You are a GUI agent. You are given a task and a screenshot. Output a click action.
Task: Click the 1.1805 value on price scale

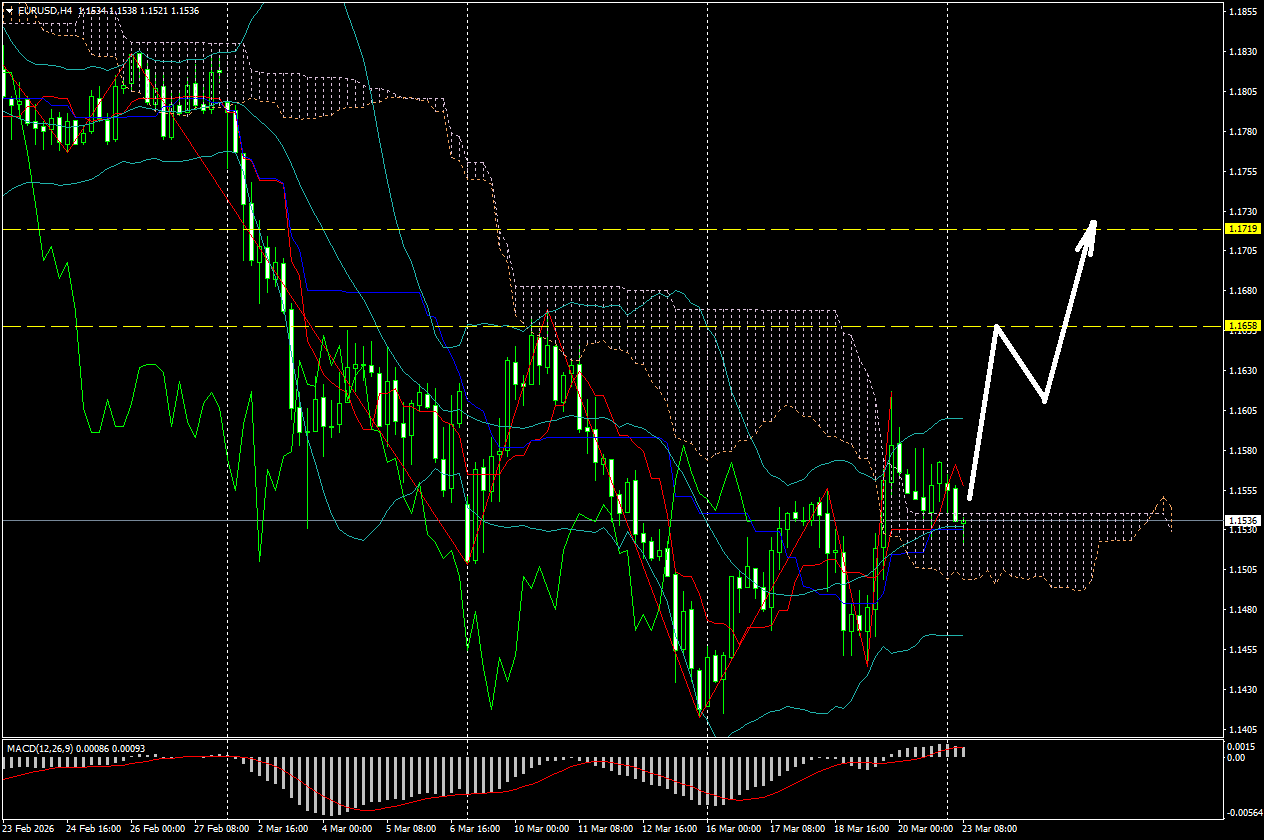coord(1243,92)
